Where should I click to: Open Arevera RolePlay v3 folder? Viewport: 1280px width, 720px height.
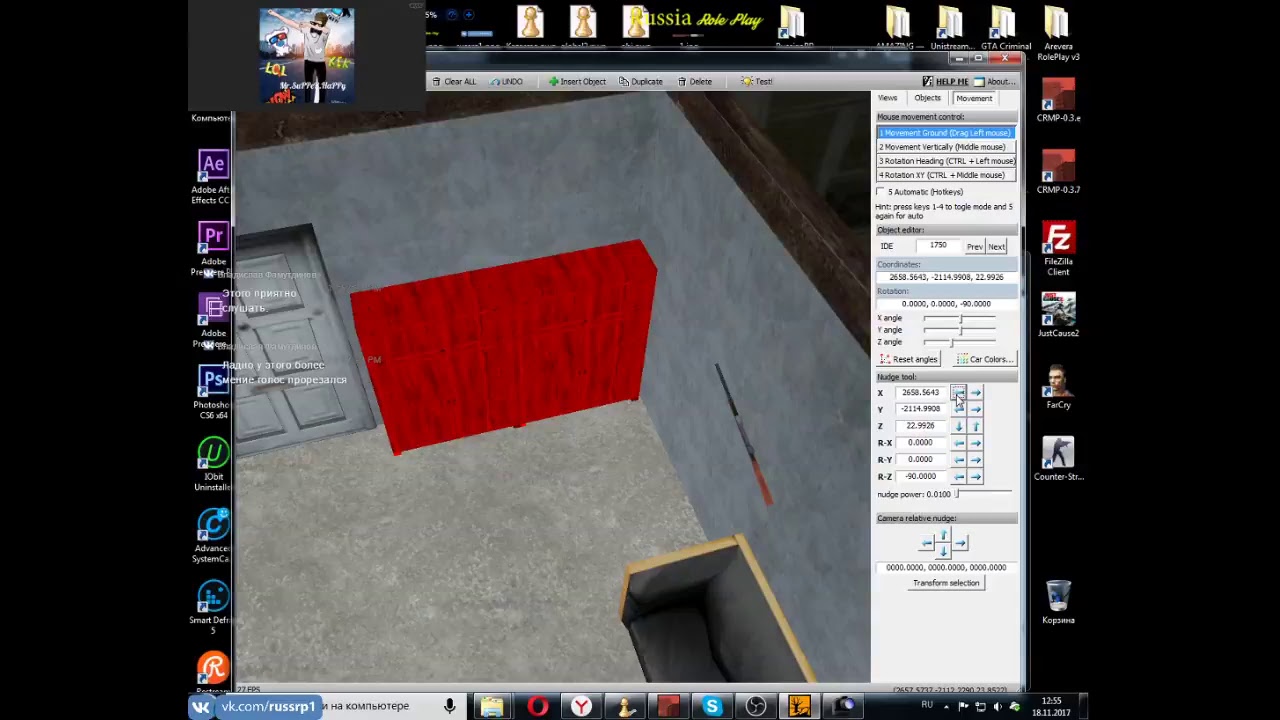[1058, 33]
